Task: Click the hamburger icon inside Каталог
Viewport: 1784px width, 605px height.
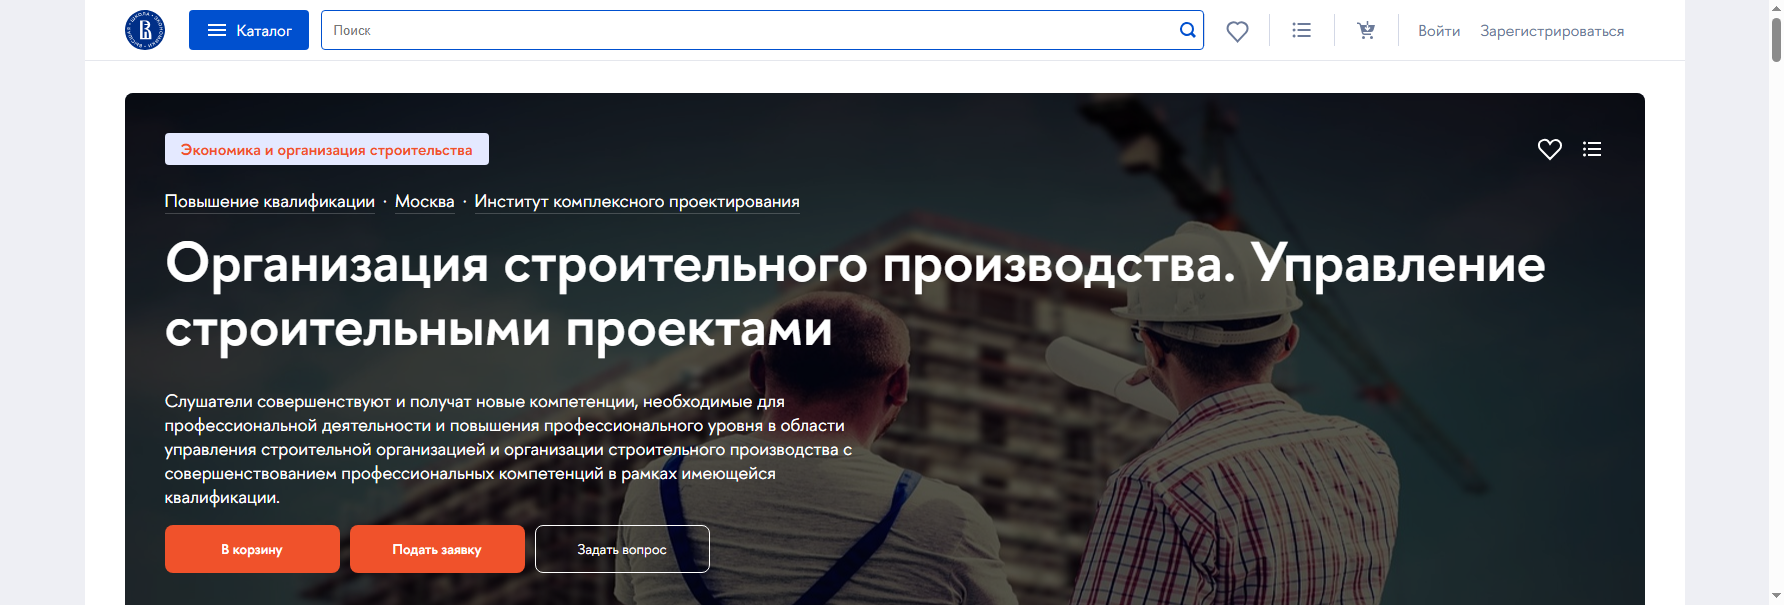Action: pos(217,30)
